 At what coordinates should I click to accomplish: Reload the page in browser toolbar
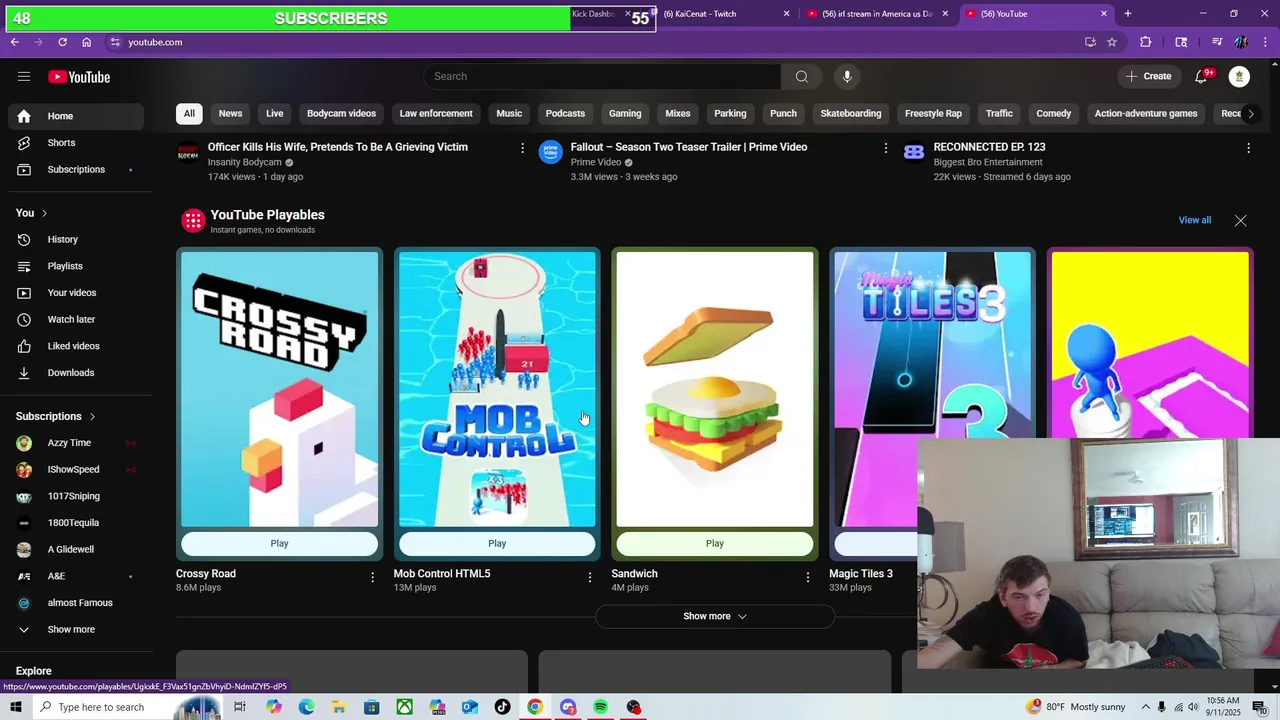pyautogui.click(x=62, y=42)
